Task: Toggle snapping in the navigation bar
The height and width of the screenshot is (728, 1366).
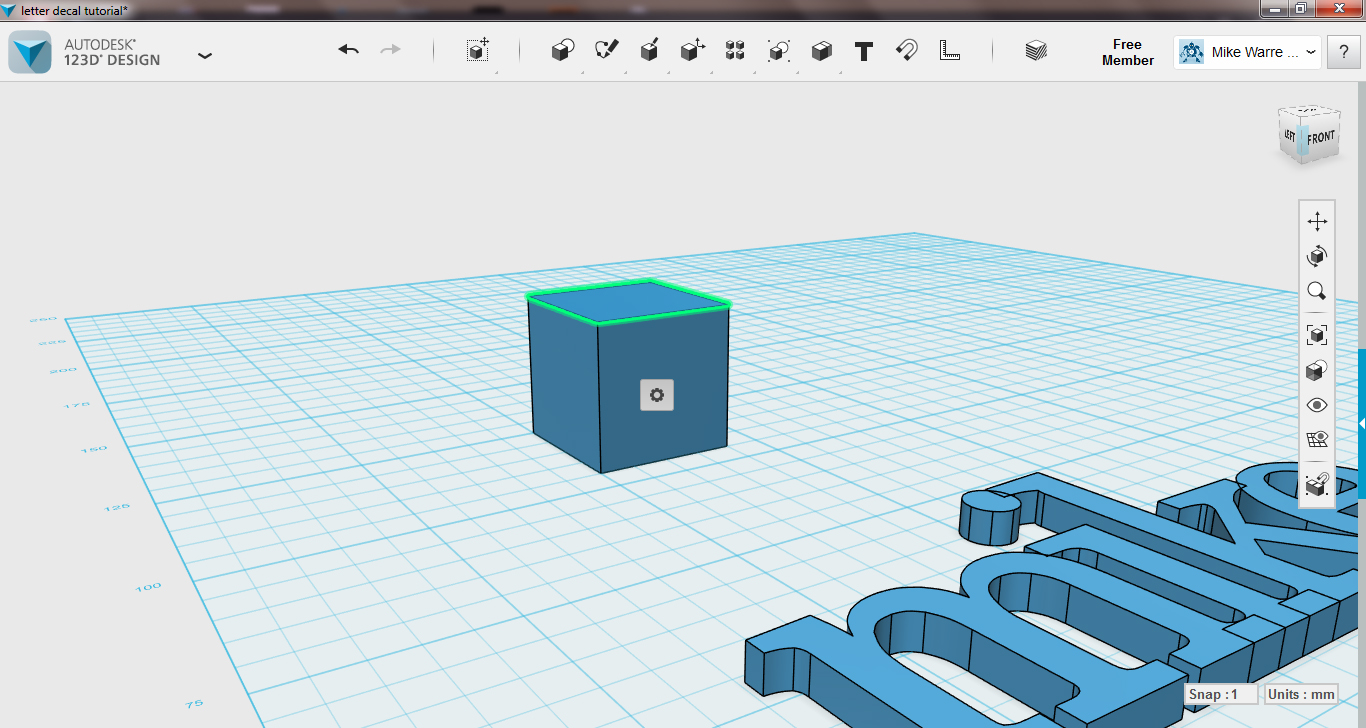Action: coord(1317,484)
